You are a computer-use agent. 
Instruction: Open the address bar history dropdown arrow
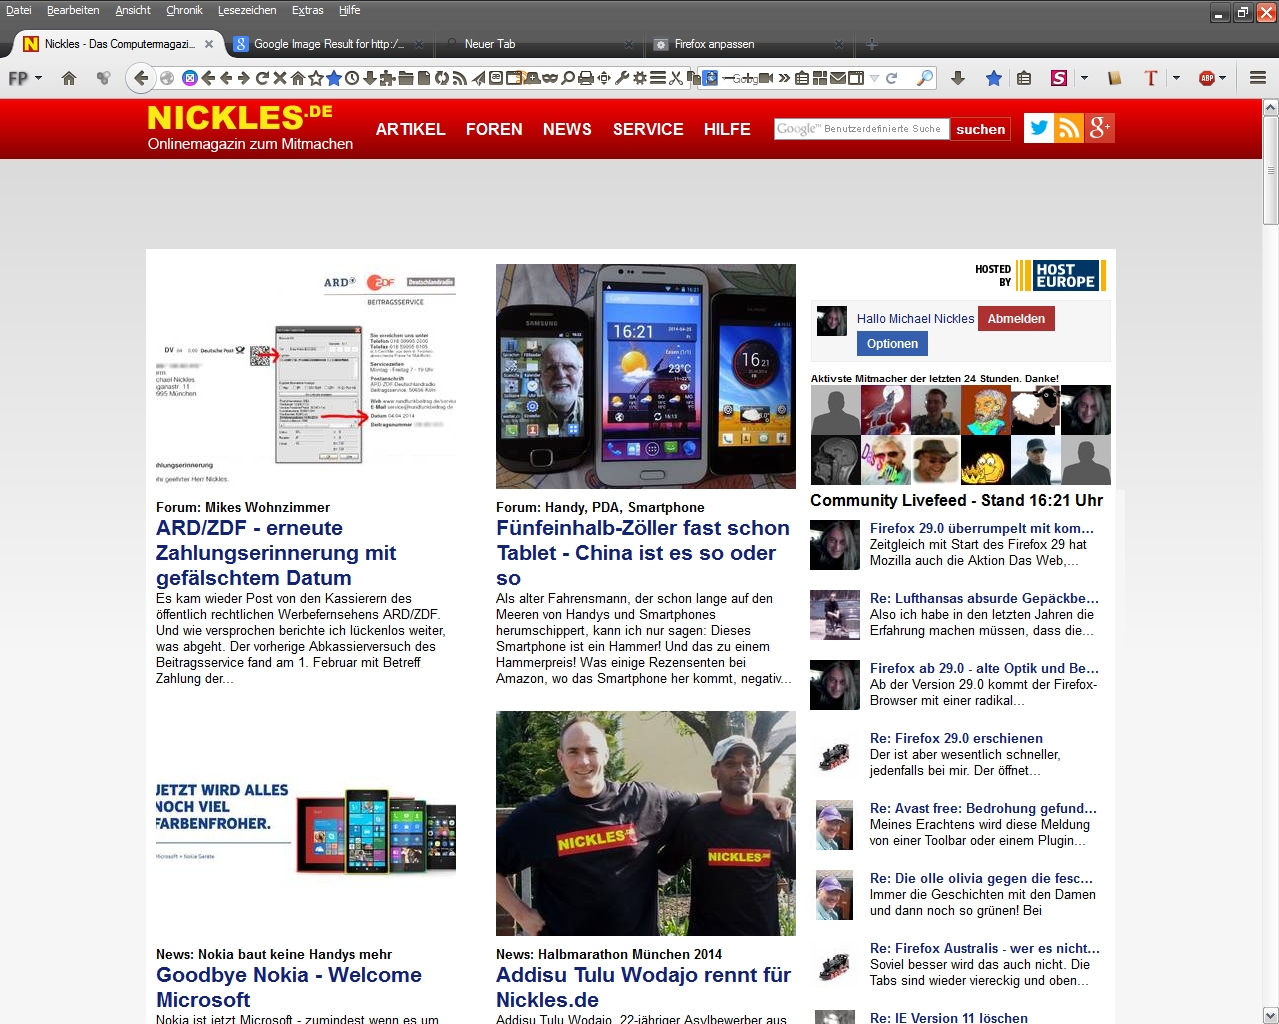click(x=874, y=78)
